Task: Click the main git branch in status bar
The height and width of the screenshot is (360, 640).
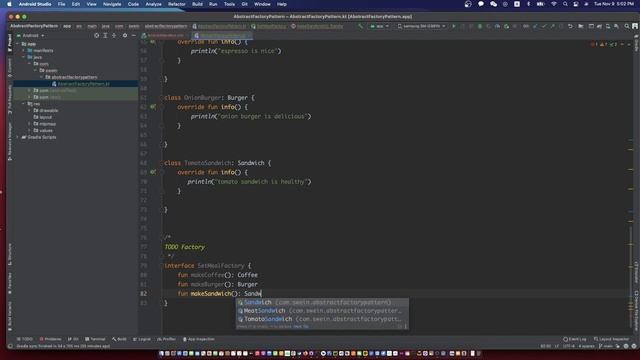Action: (606, 346)
